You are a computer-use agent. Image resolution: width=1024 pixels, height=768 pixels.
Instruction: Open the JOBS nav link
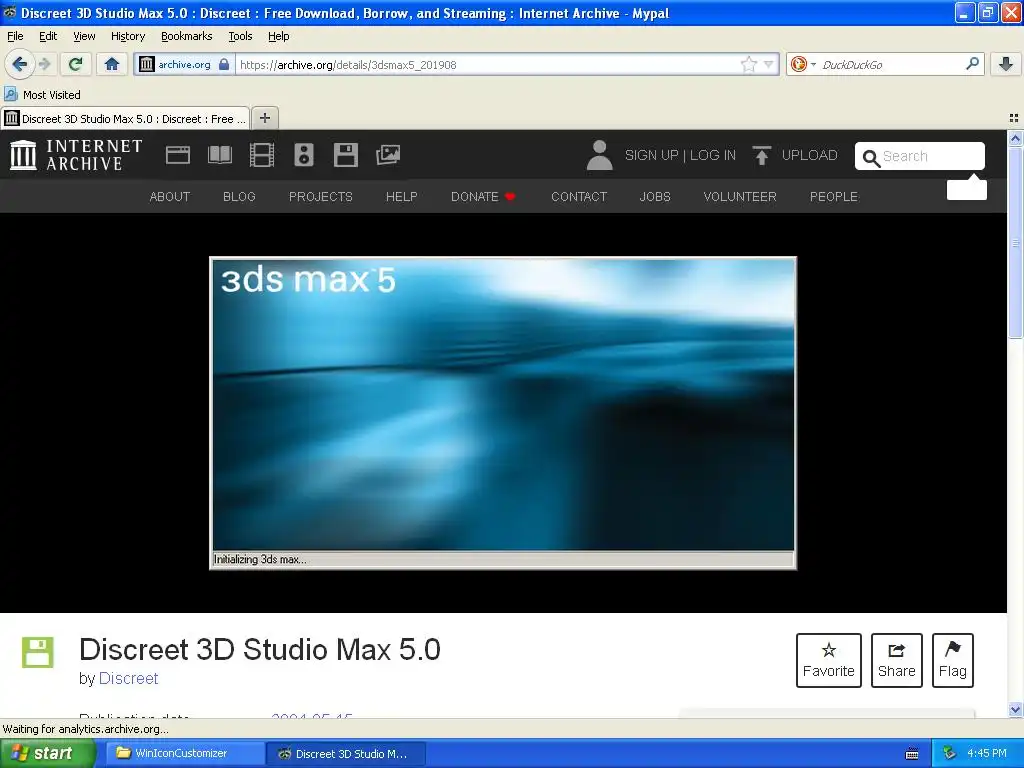click(655, 197)
